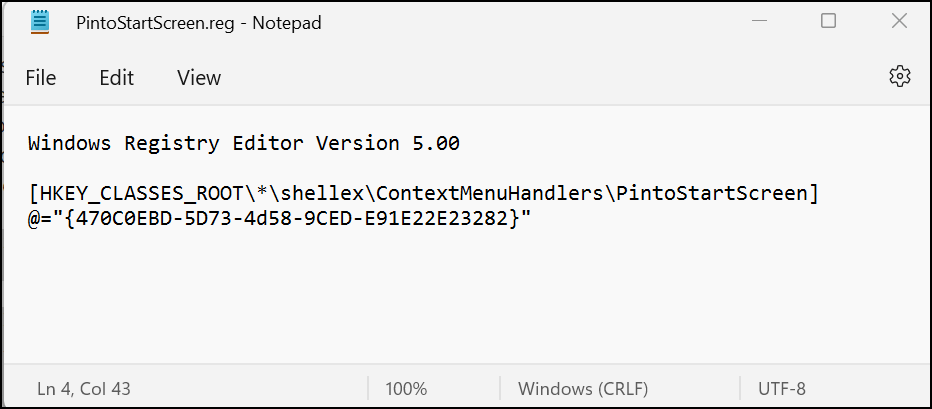The width and height of the screenshot is (932, 409).
Task: Click the word Registry in the header line
Action: pos(171,143)
